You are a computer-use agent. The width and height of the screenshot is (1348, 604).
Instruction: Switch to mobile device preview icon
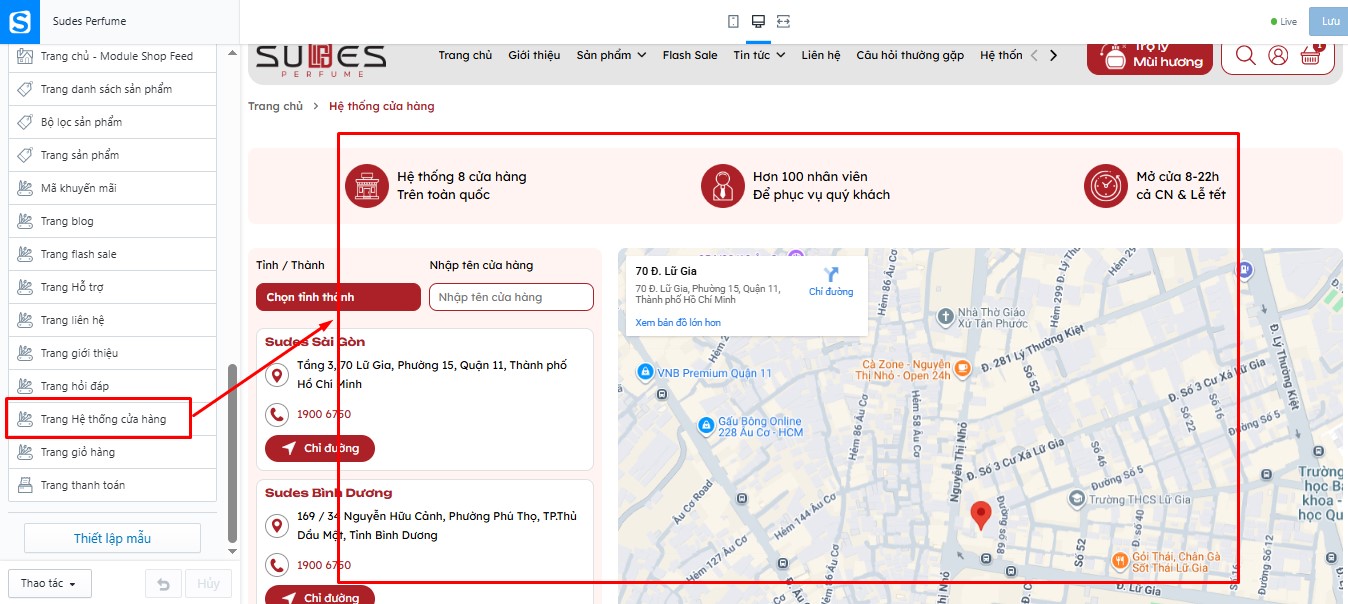(x=733, y=21)
